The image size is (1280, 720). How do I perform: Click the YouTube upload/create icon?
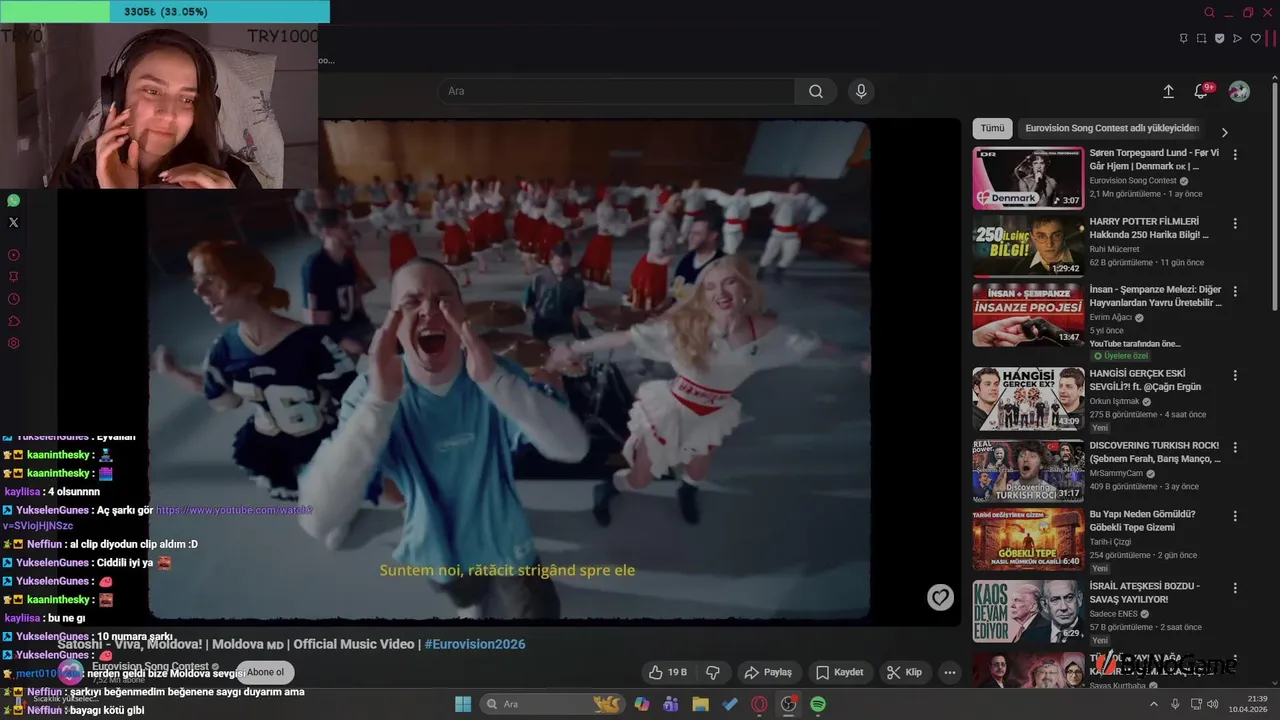(1168, 91)
